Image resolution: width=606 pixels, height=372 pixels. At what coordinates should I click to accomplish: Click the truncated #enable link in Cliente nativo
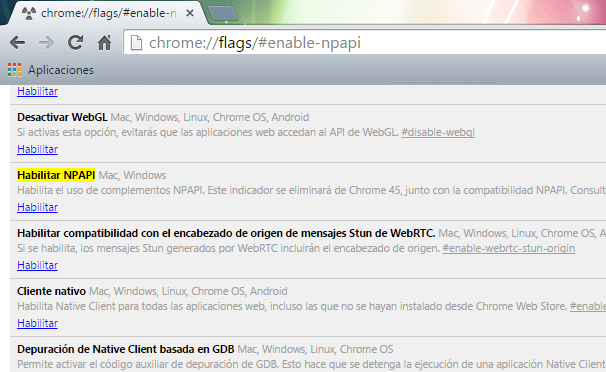(x=588, y=306)
